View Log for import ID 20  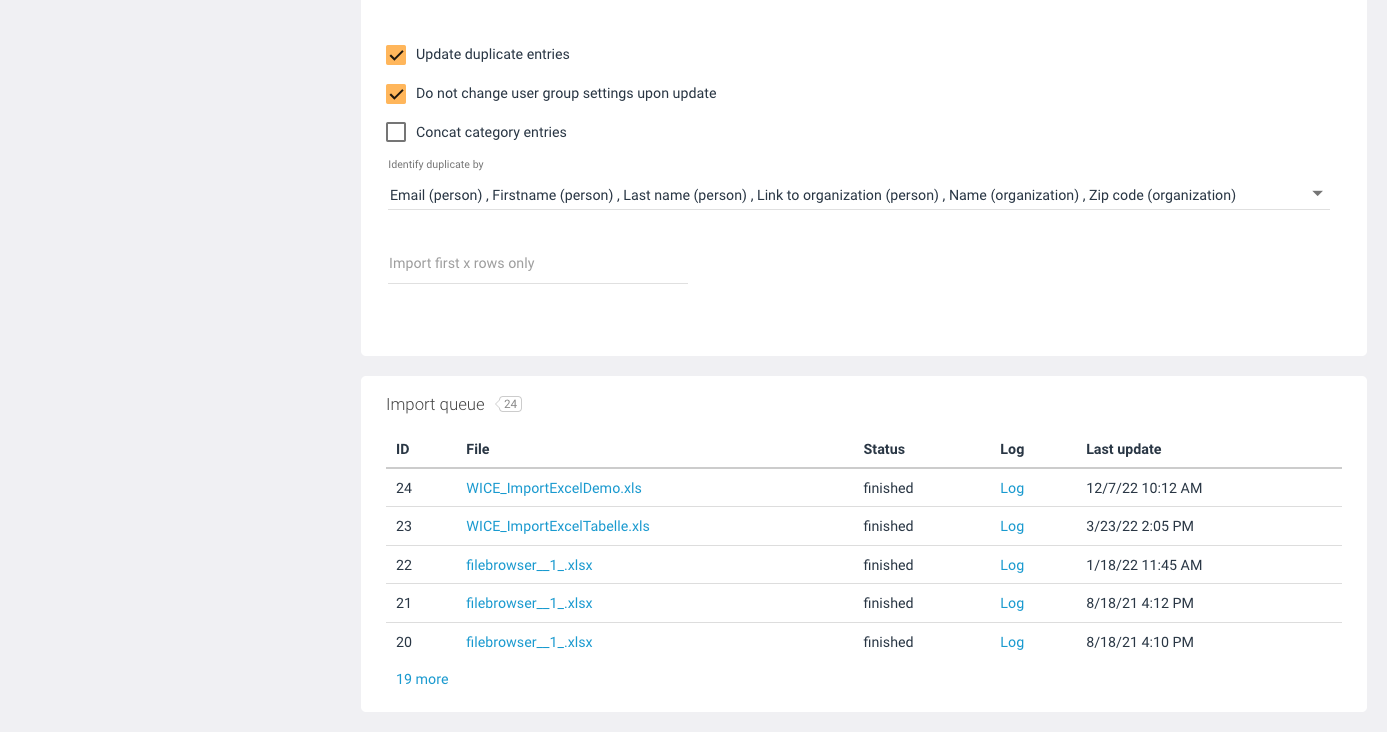tap(1012, 642)
